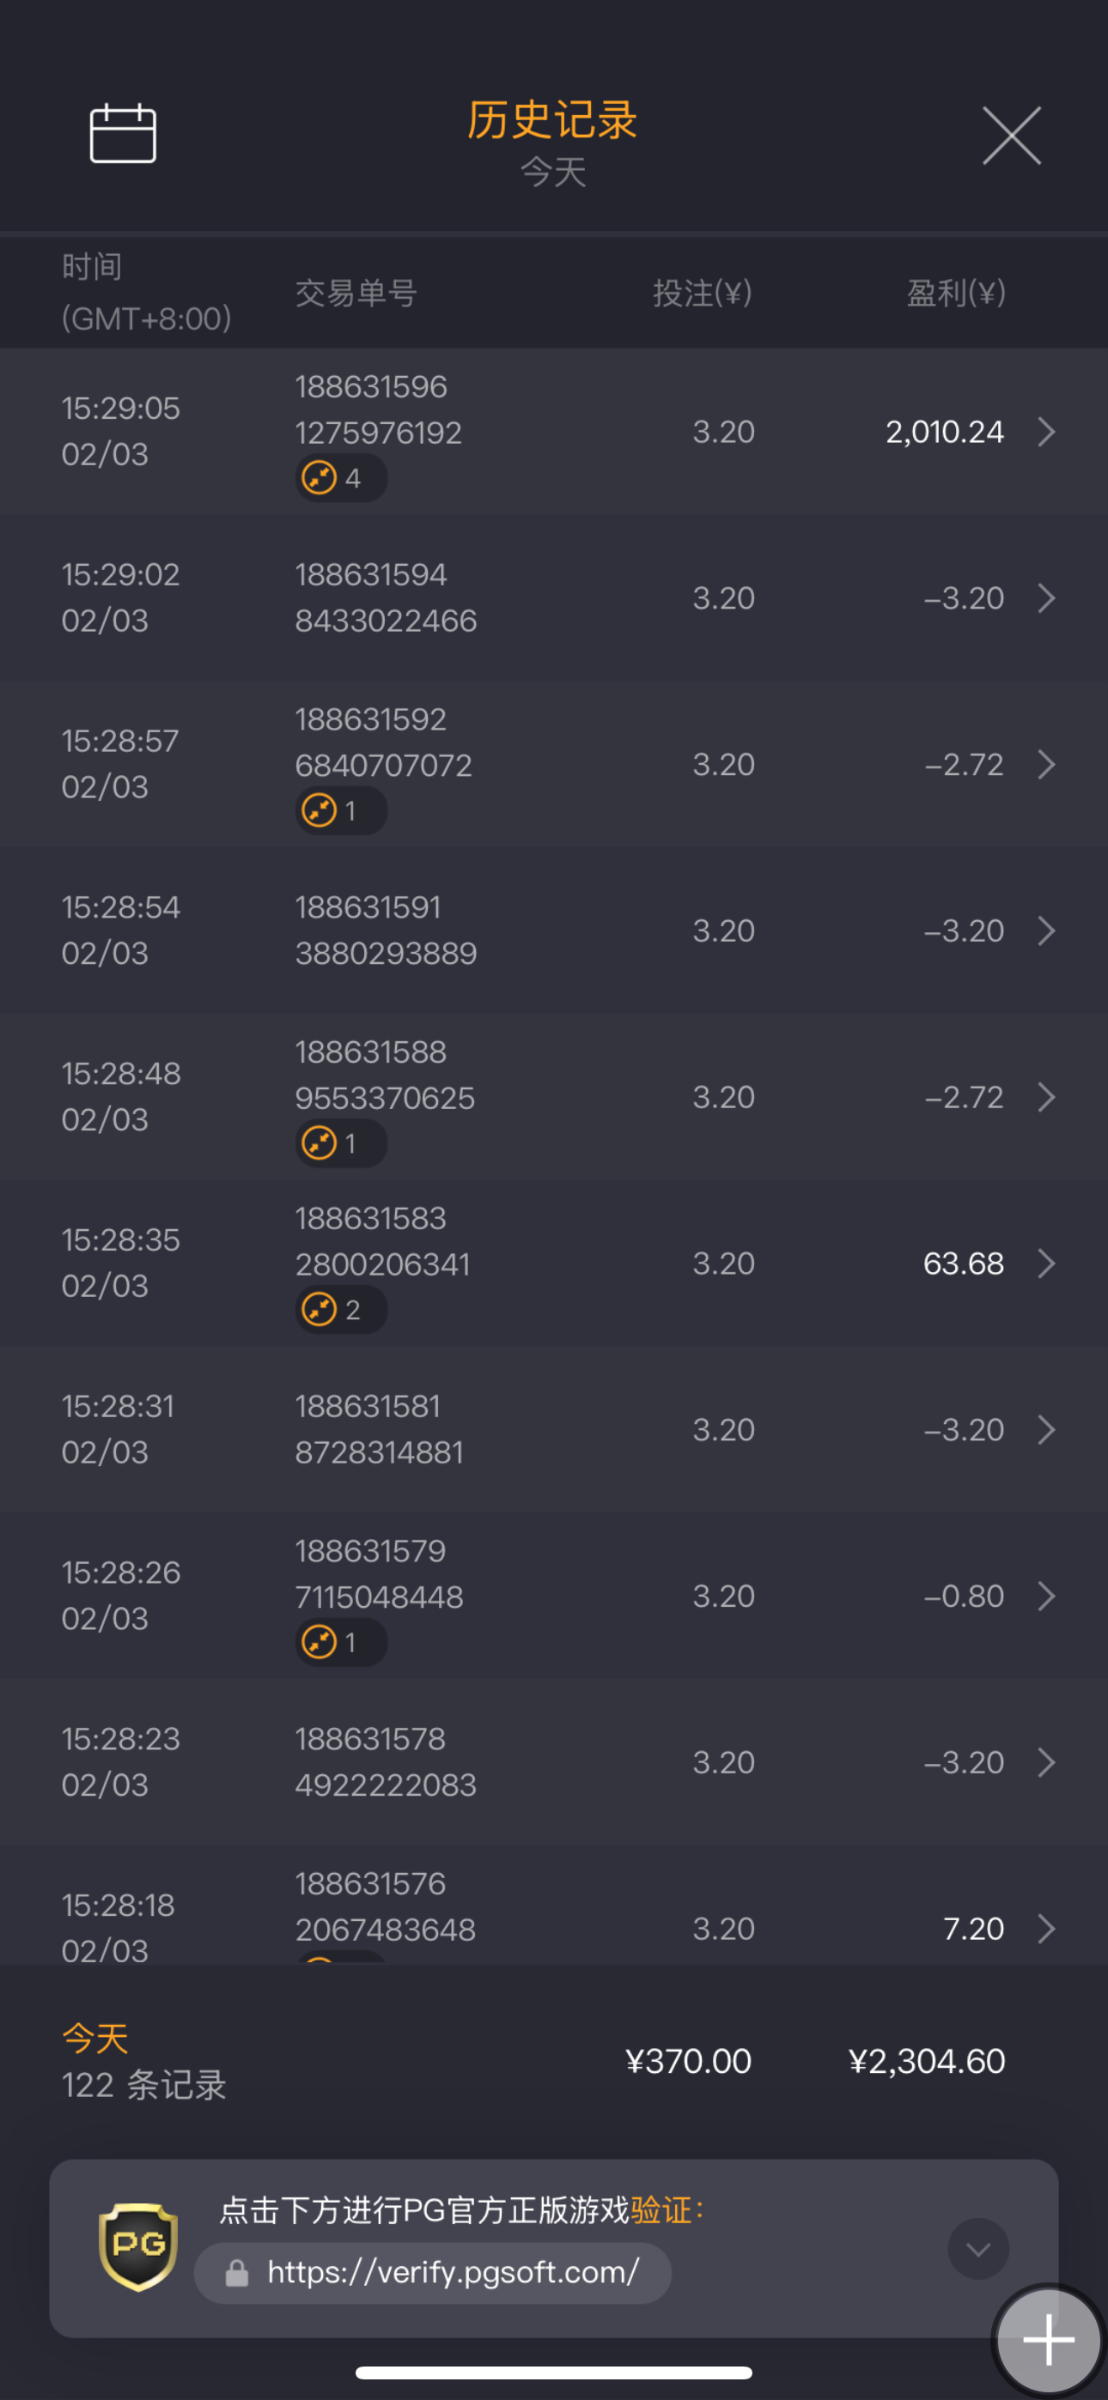
Task: Tap the free spin badge on 15:29:05 record
Action: 339,478
